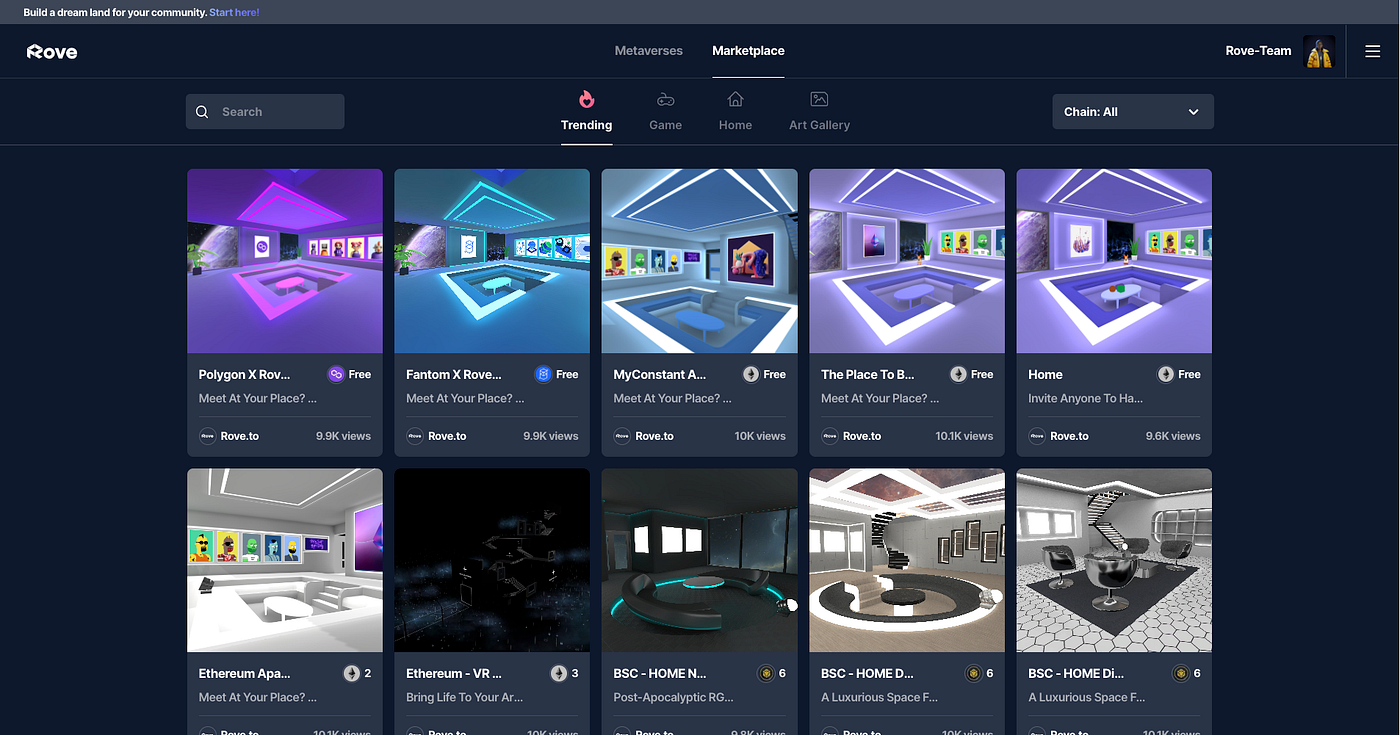This screenshot has height=735, width=1400.
Task: Select the Game category label
Action: pos(665,125)
